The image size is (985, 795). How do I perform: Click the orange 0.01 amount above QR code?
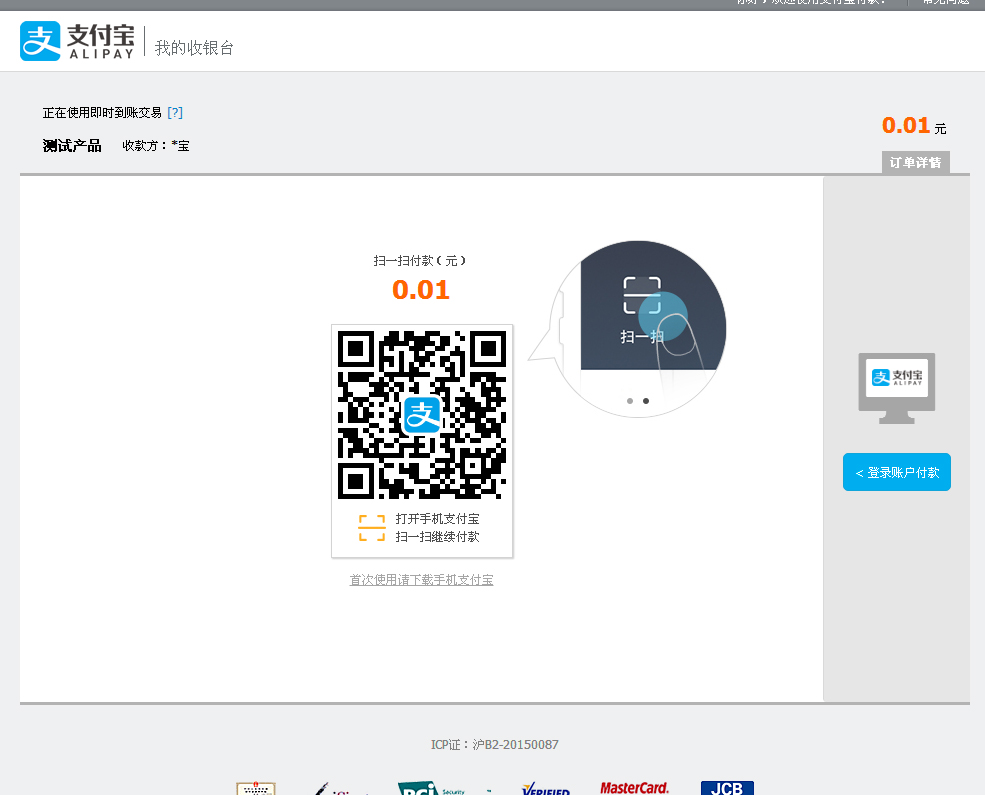[421, 289]
